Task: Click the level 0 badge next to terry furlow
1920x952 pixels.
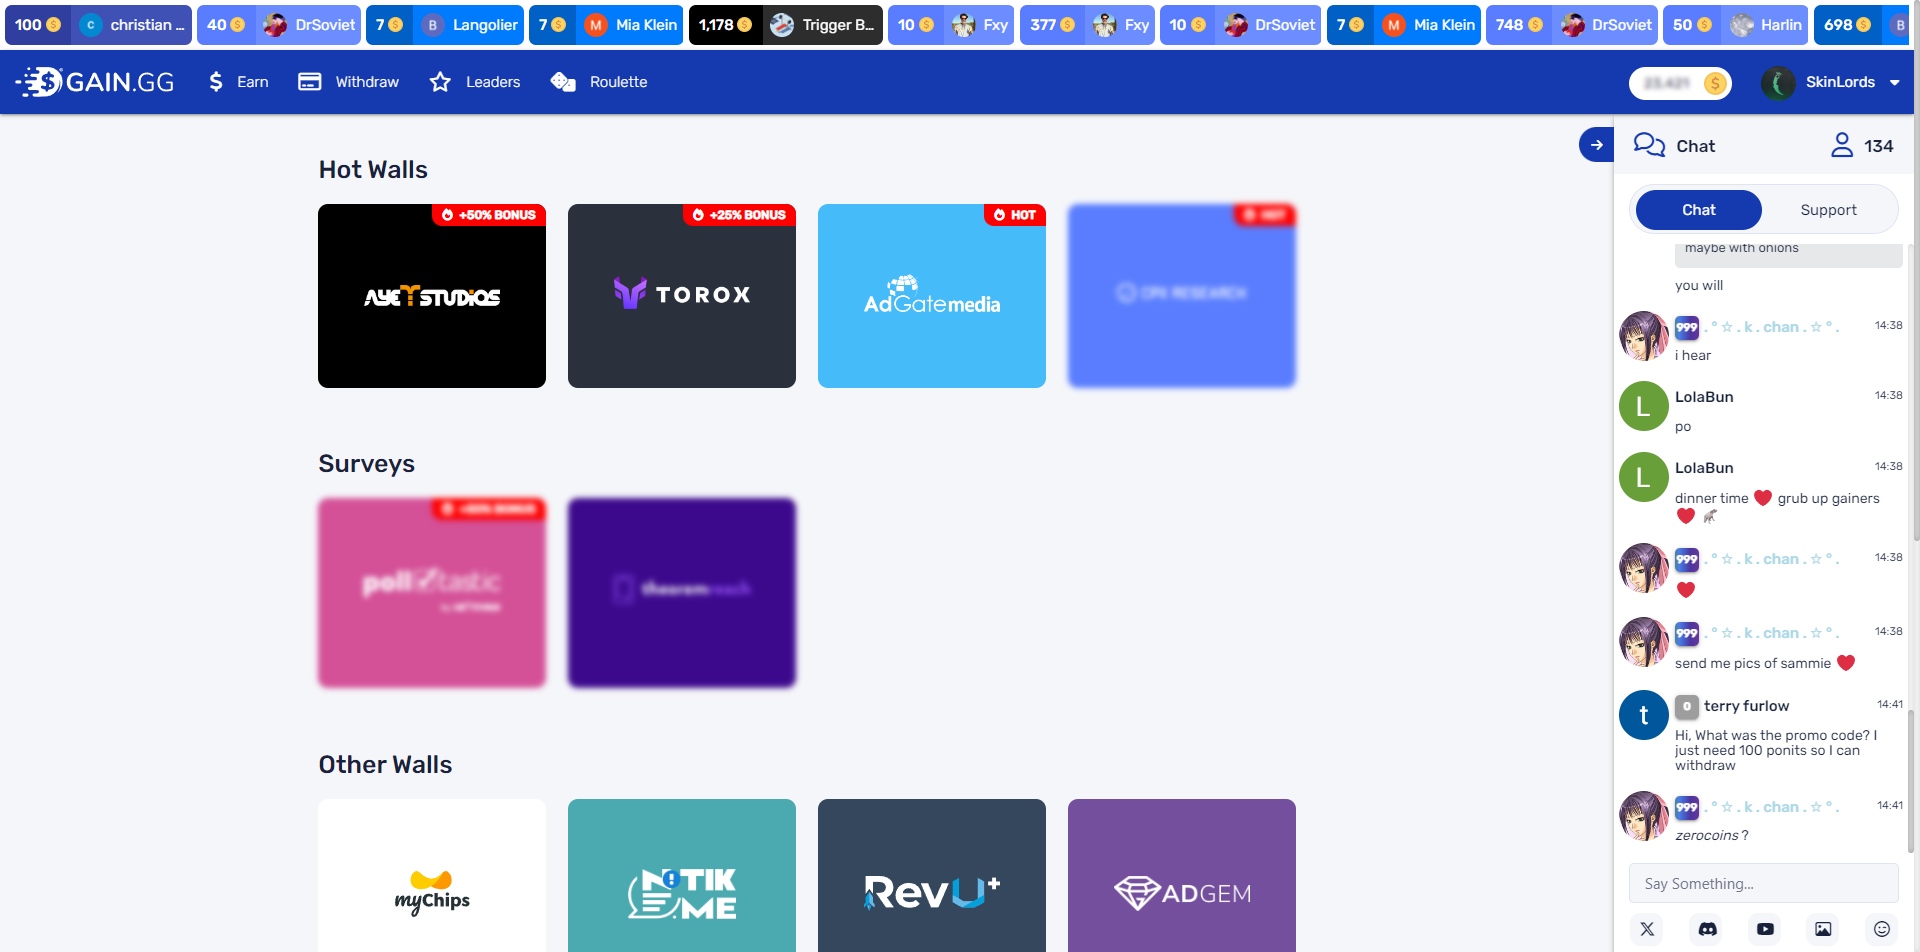Action: click(x=1686, y=706)
